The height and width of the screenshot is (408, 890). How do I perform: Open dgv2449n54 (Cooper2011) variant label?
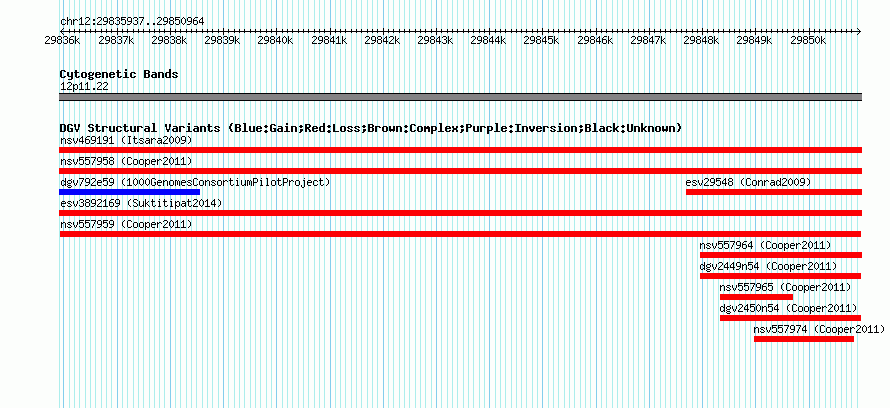[768, 266]
